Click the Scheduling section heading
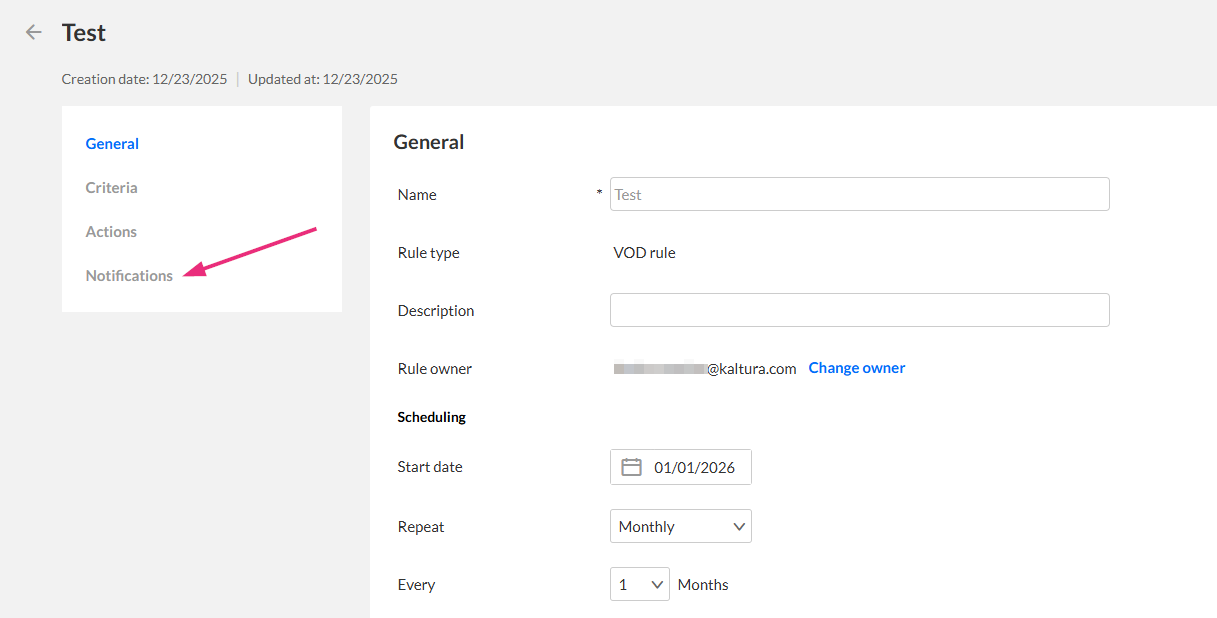The image size is (1217, 618). pyautogui.click(x=432, y=417)
